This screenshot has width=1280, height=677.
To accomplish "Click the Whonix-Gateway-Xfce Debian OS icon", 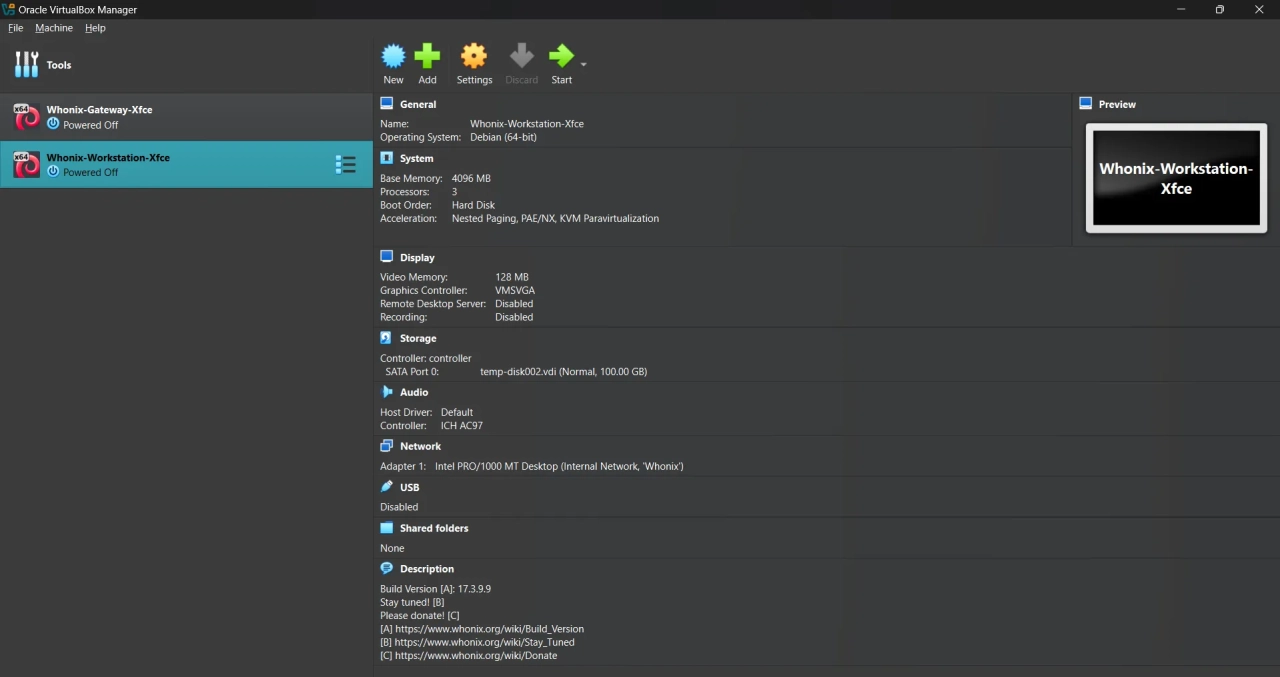I will 26,117.
